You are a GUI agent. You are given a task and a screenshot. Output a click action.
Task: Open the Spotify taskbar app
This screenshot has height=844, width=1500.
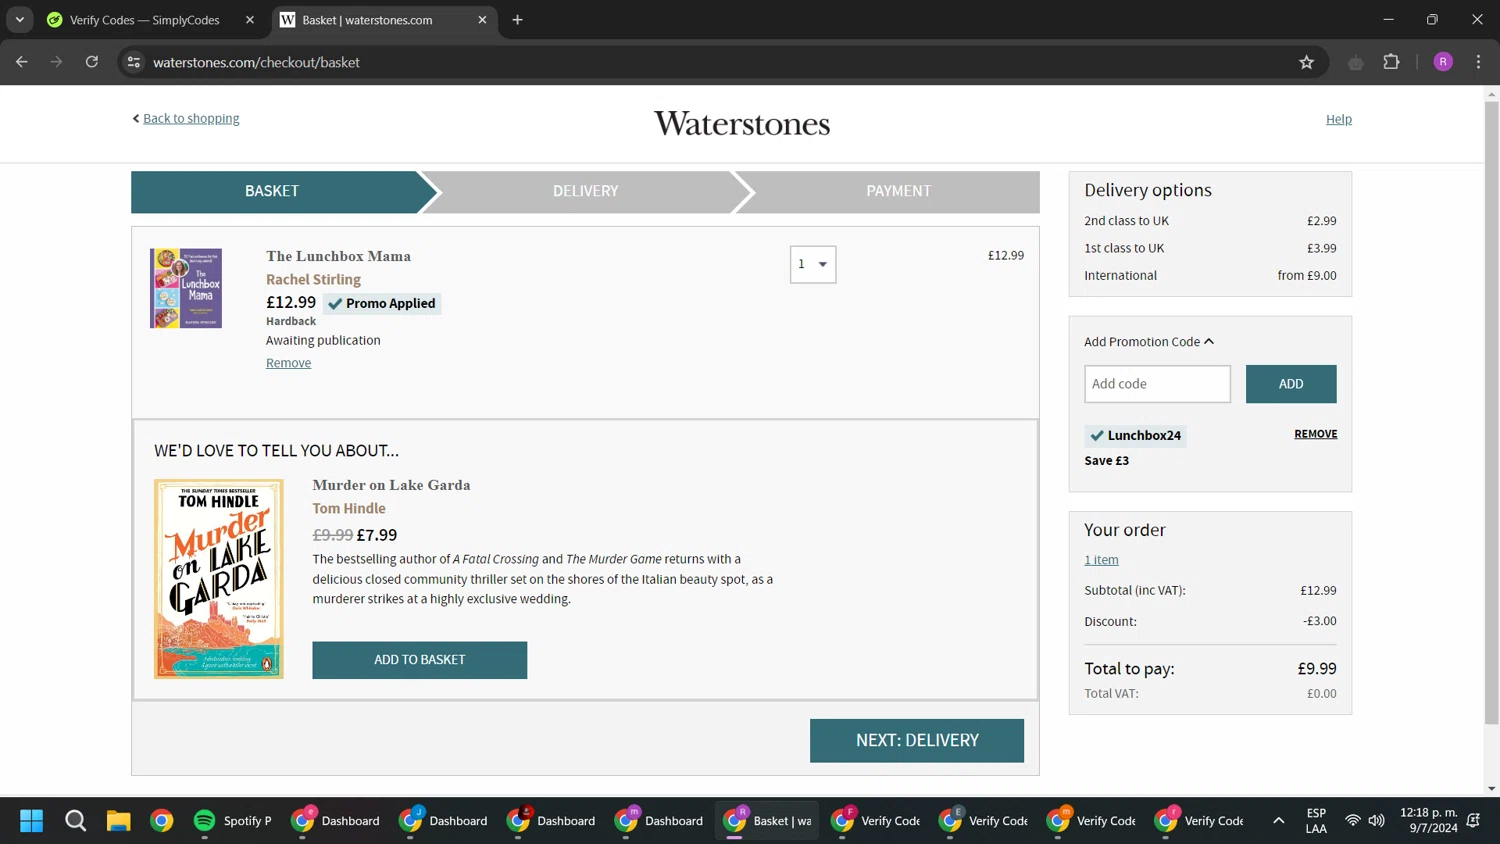[x=233, y=821]
